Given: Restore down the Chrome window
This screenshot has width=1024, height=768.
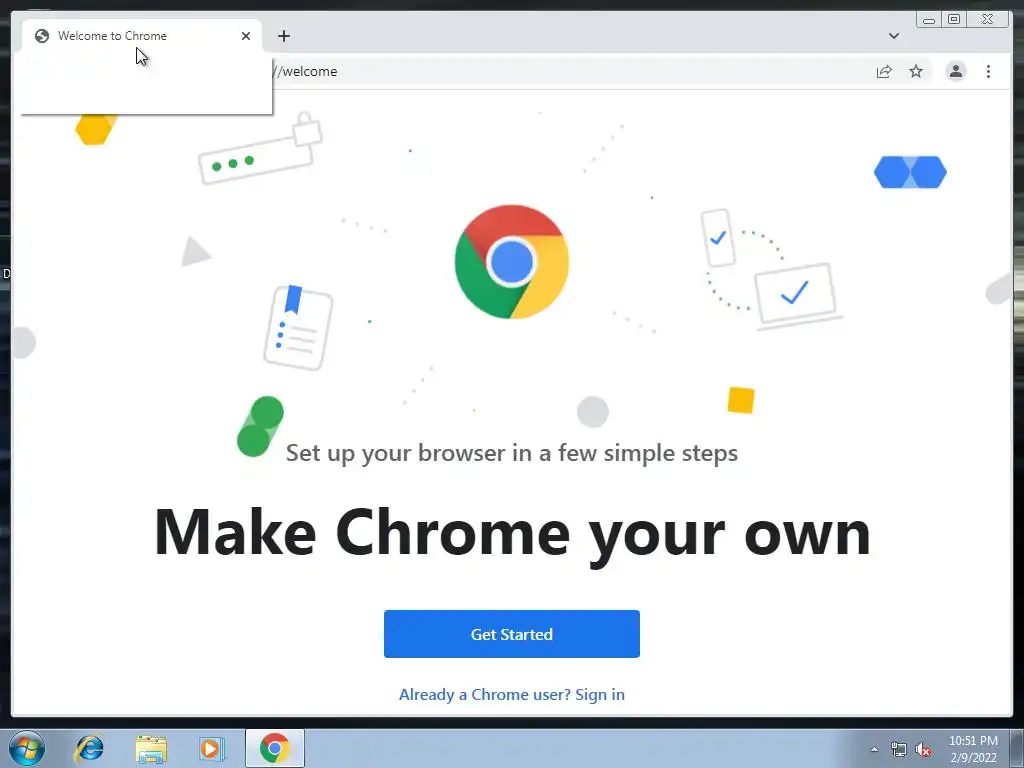Looking at the screenshot, I should 954,20.
